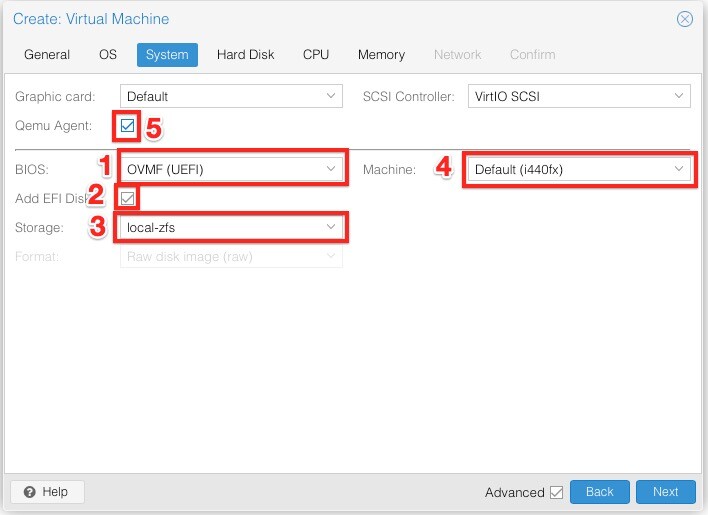Toggle the Qemu Agent checkbox

click(127, 125)
